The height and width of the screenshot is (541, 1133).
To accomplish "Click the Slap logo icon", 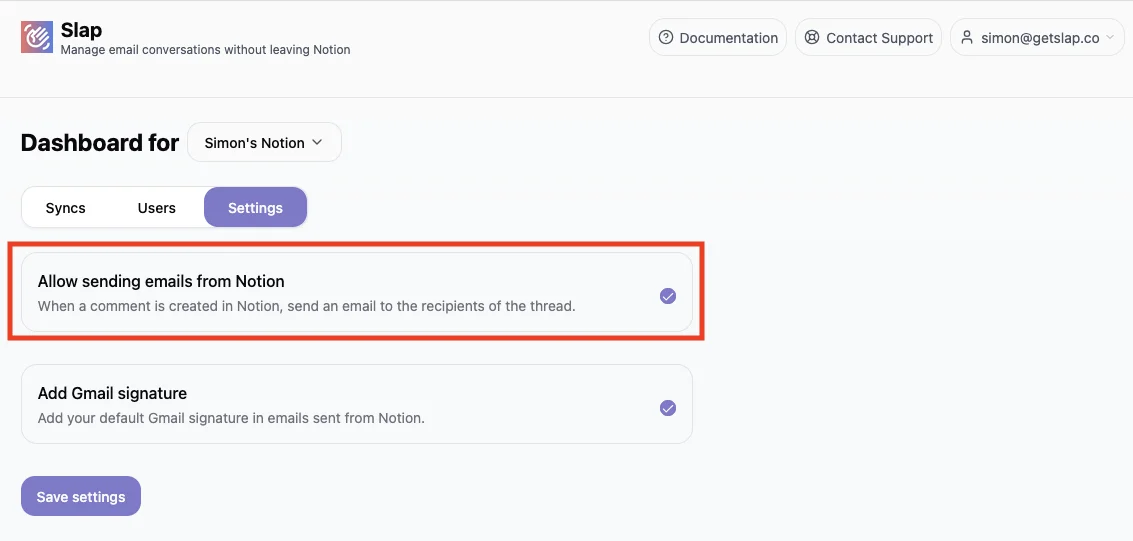I will (x=37, y=38).
